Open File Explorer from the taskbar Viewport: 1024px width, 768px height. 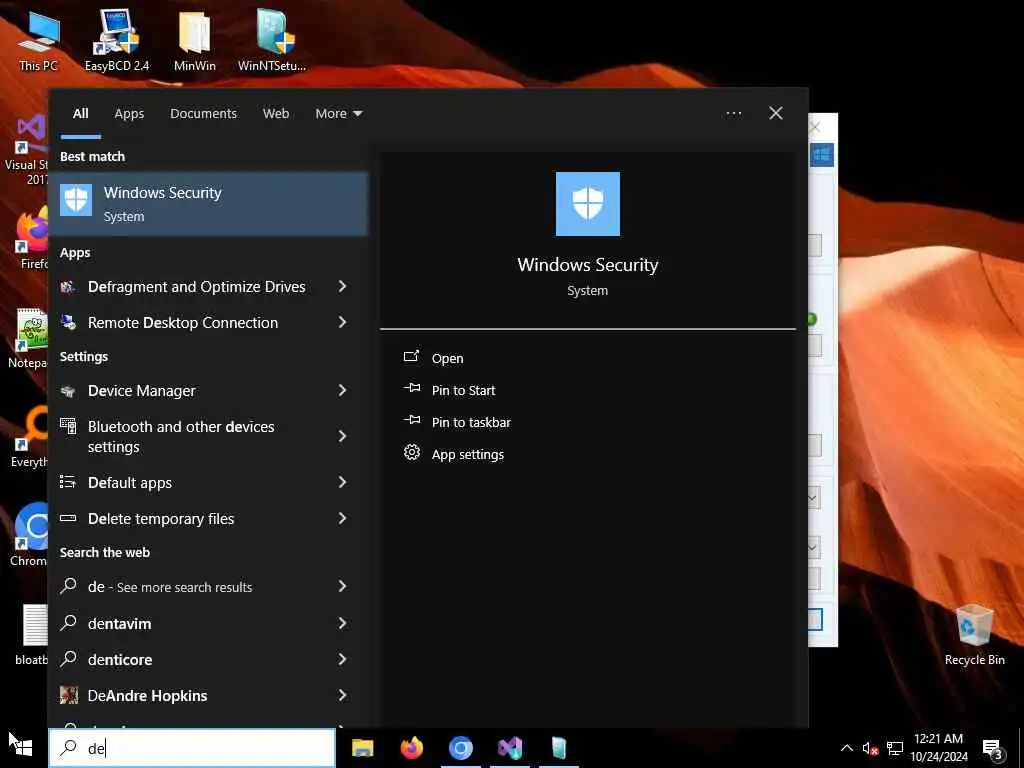(362, 748)
